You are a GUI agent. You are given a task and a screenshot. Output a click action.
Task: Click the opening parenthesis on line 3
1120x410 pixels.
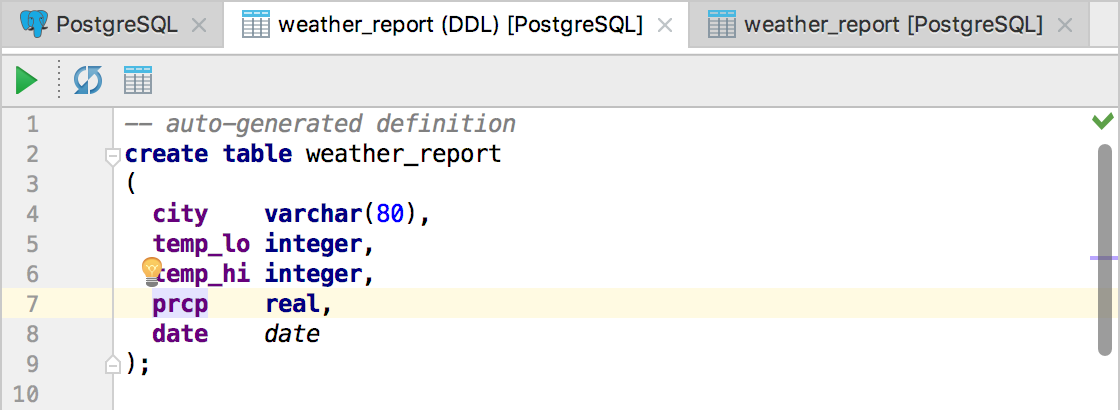[x=130, y=184]
